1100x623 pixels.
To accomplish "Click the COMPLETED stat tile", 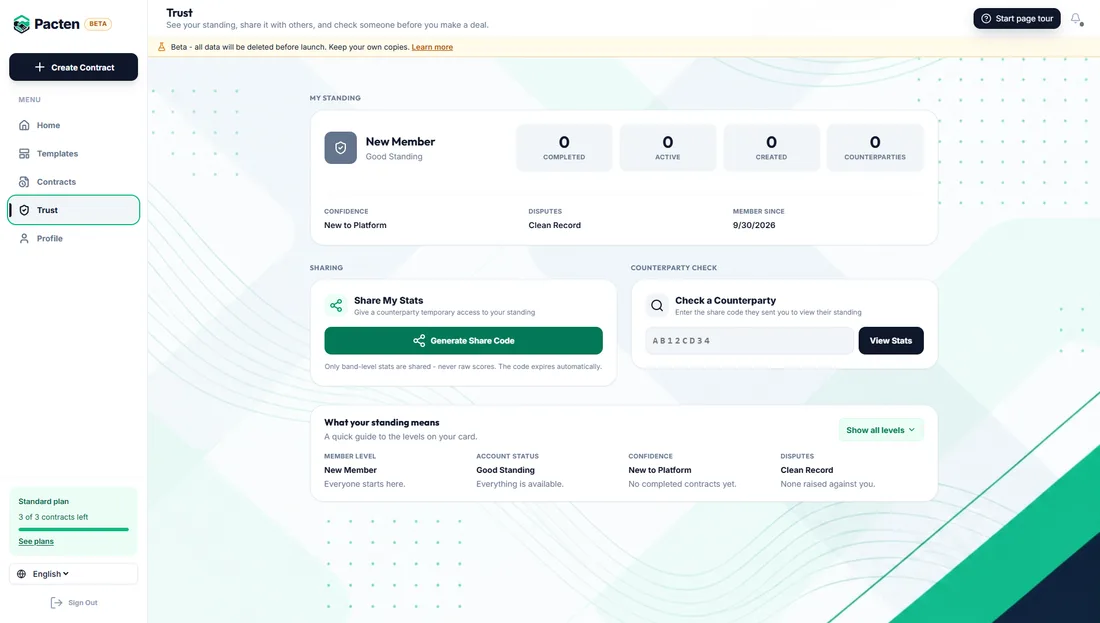I will tap(564, 148).
